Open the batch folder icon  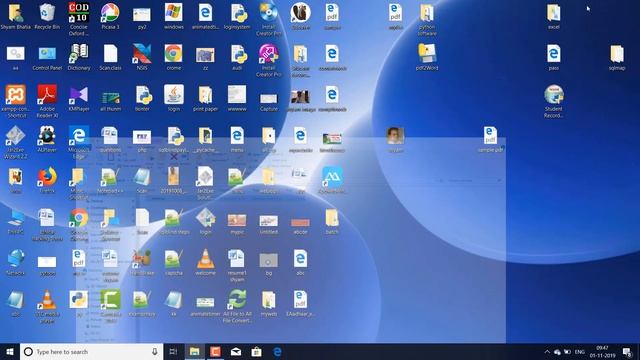click(332, 222)
